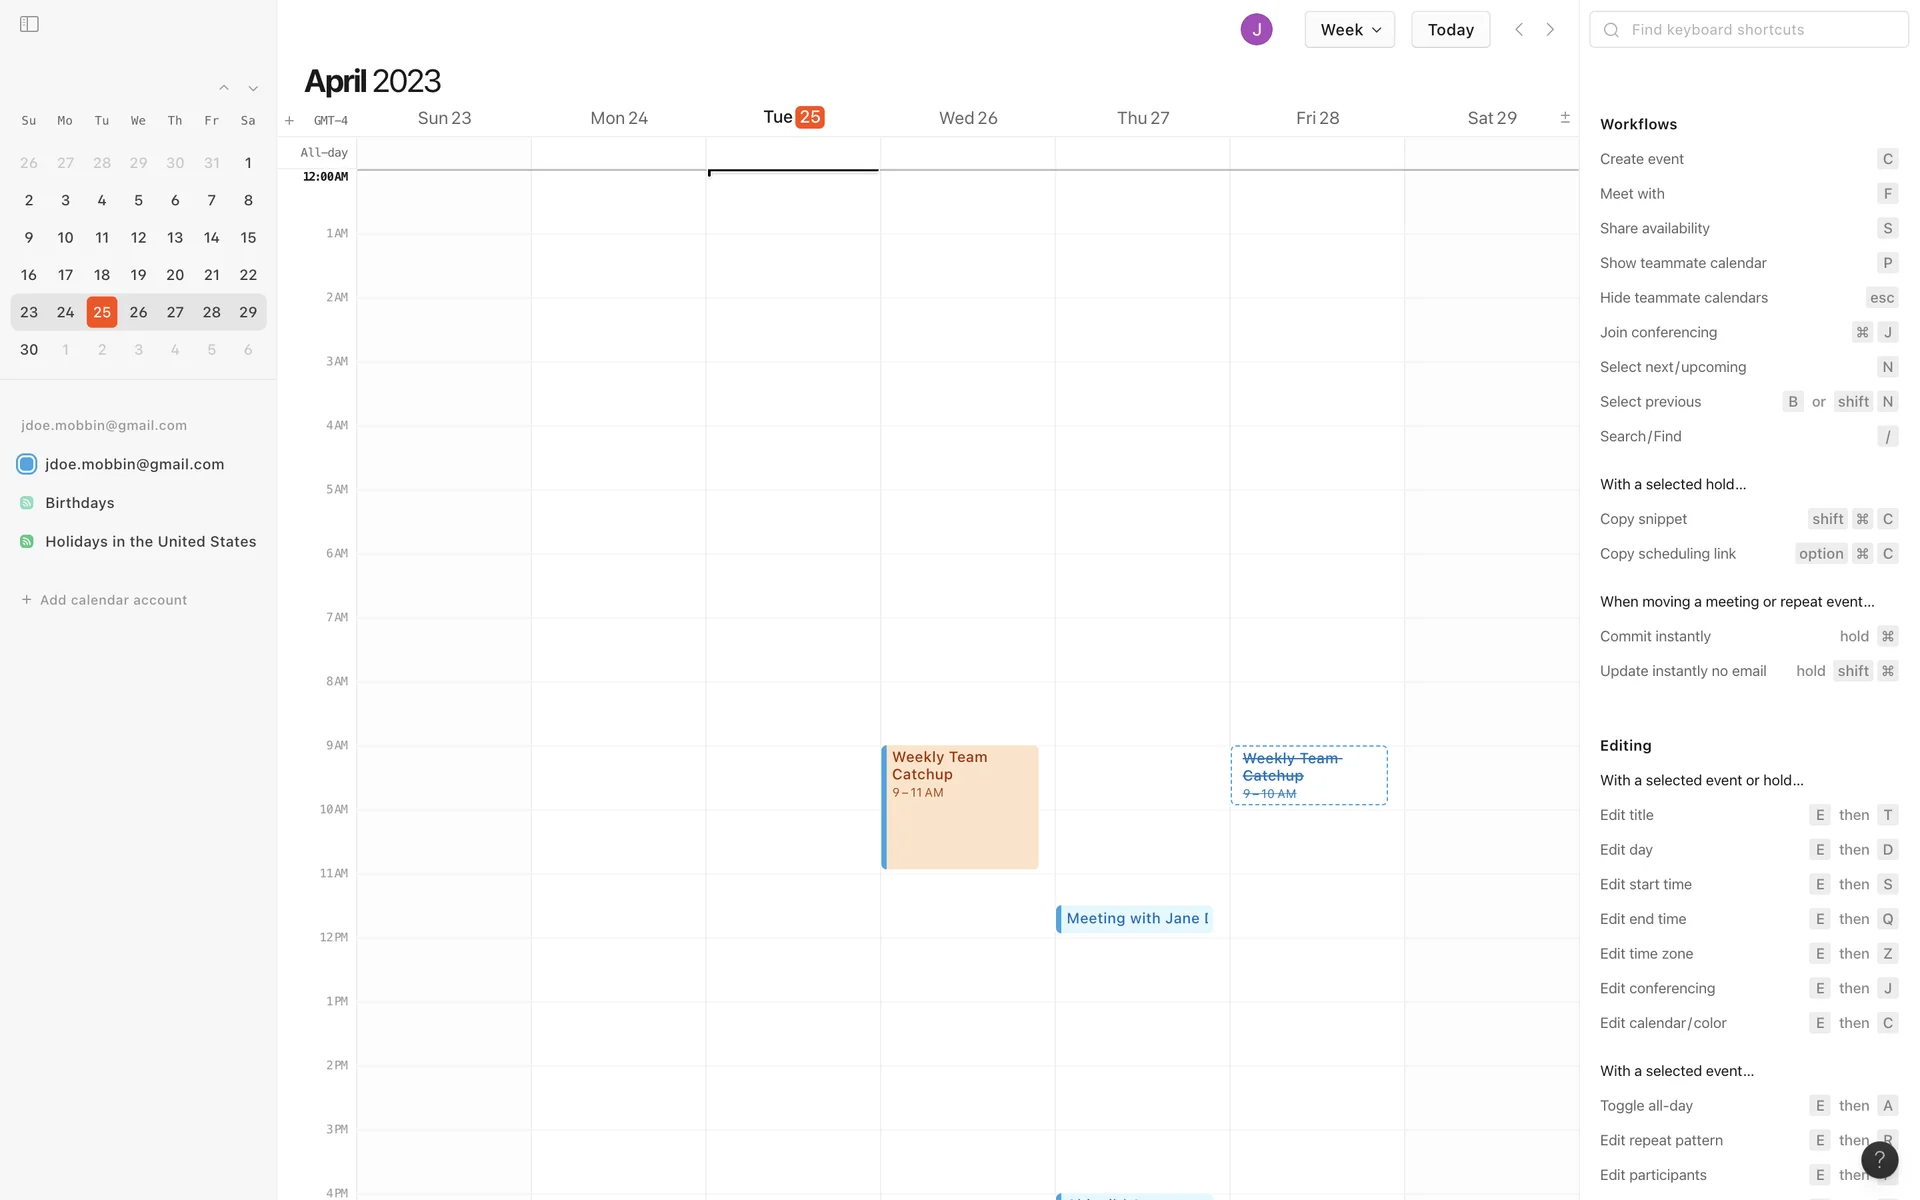1920x1200 pixels.
Task: Open the help question mark button
Action: pyautogui.click(x=1879, y=1160)
